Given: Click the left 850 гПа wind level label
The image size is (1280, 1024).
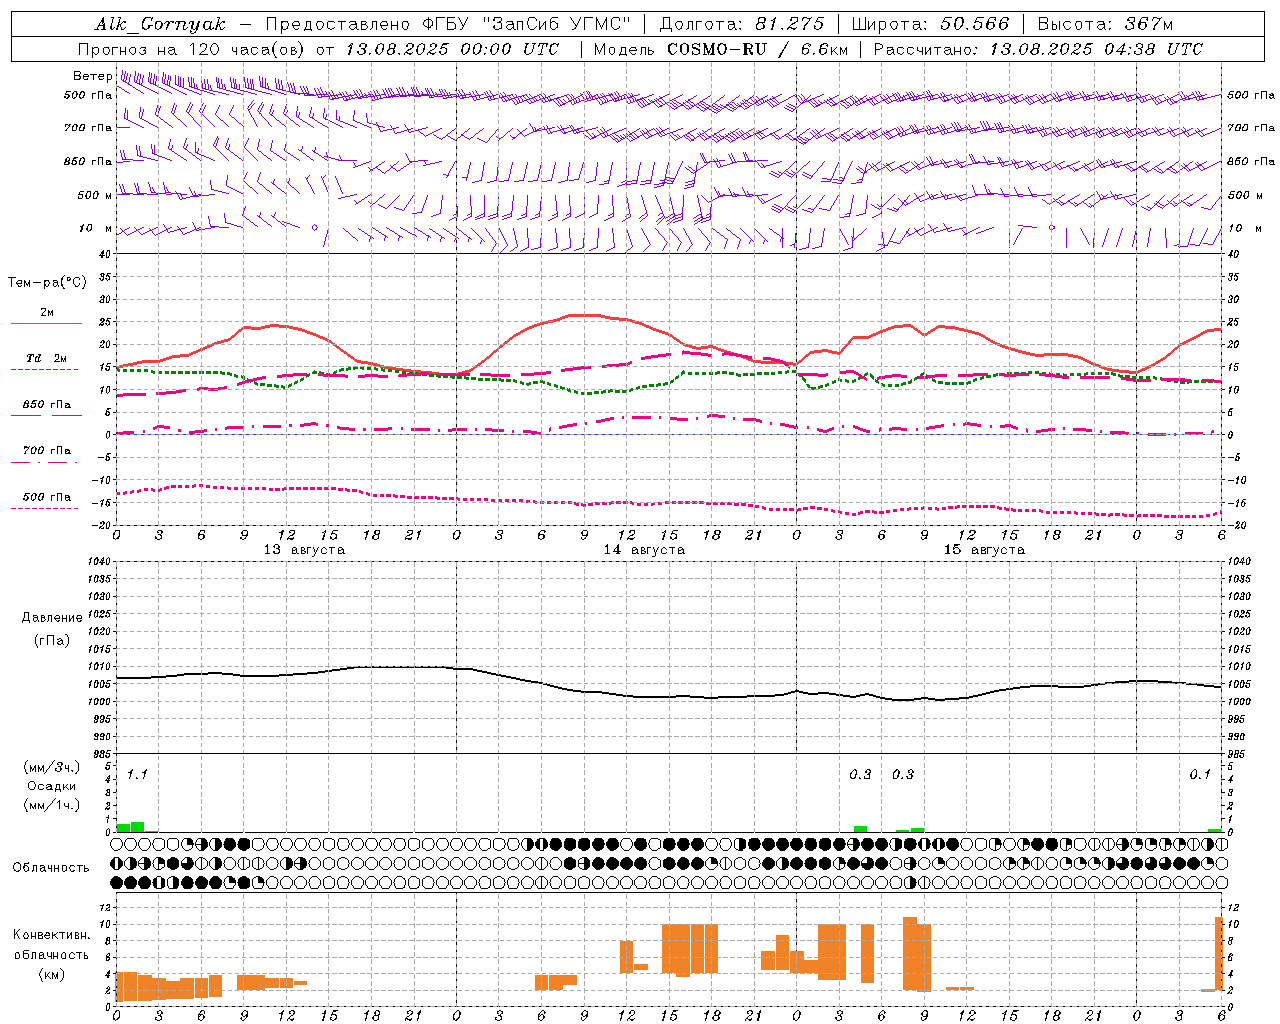Looking at the screenshot, I should 88,161.
